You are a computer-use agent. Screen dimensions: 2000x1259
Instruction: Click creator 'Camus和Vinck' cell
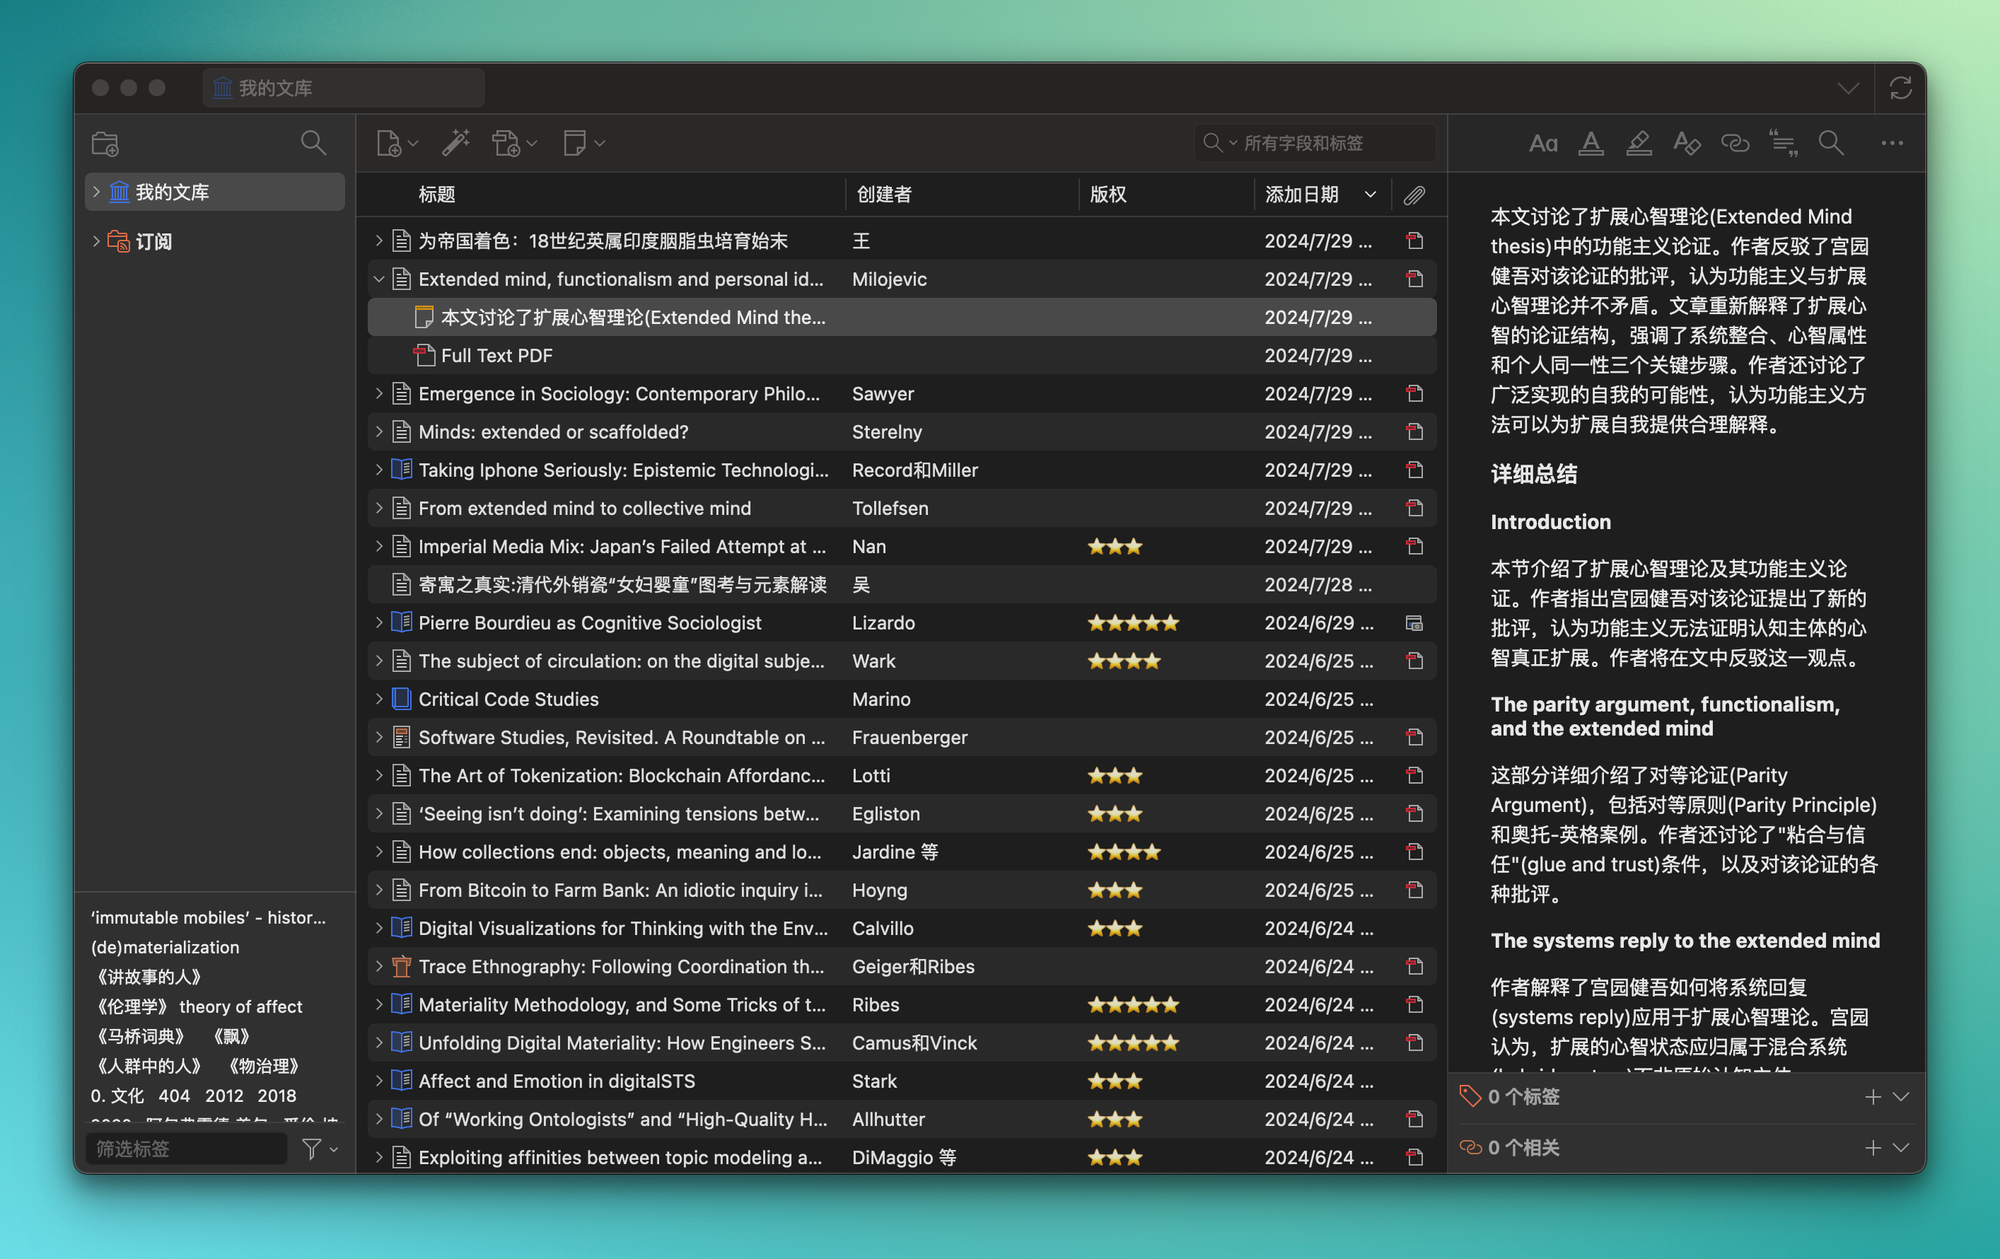point(914,1043)
